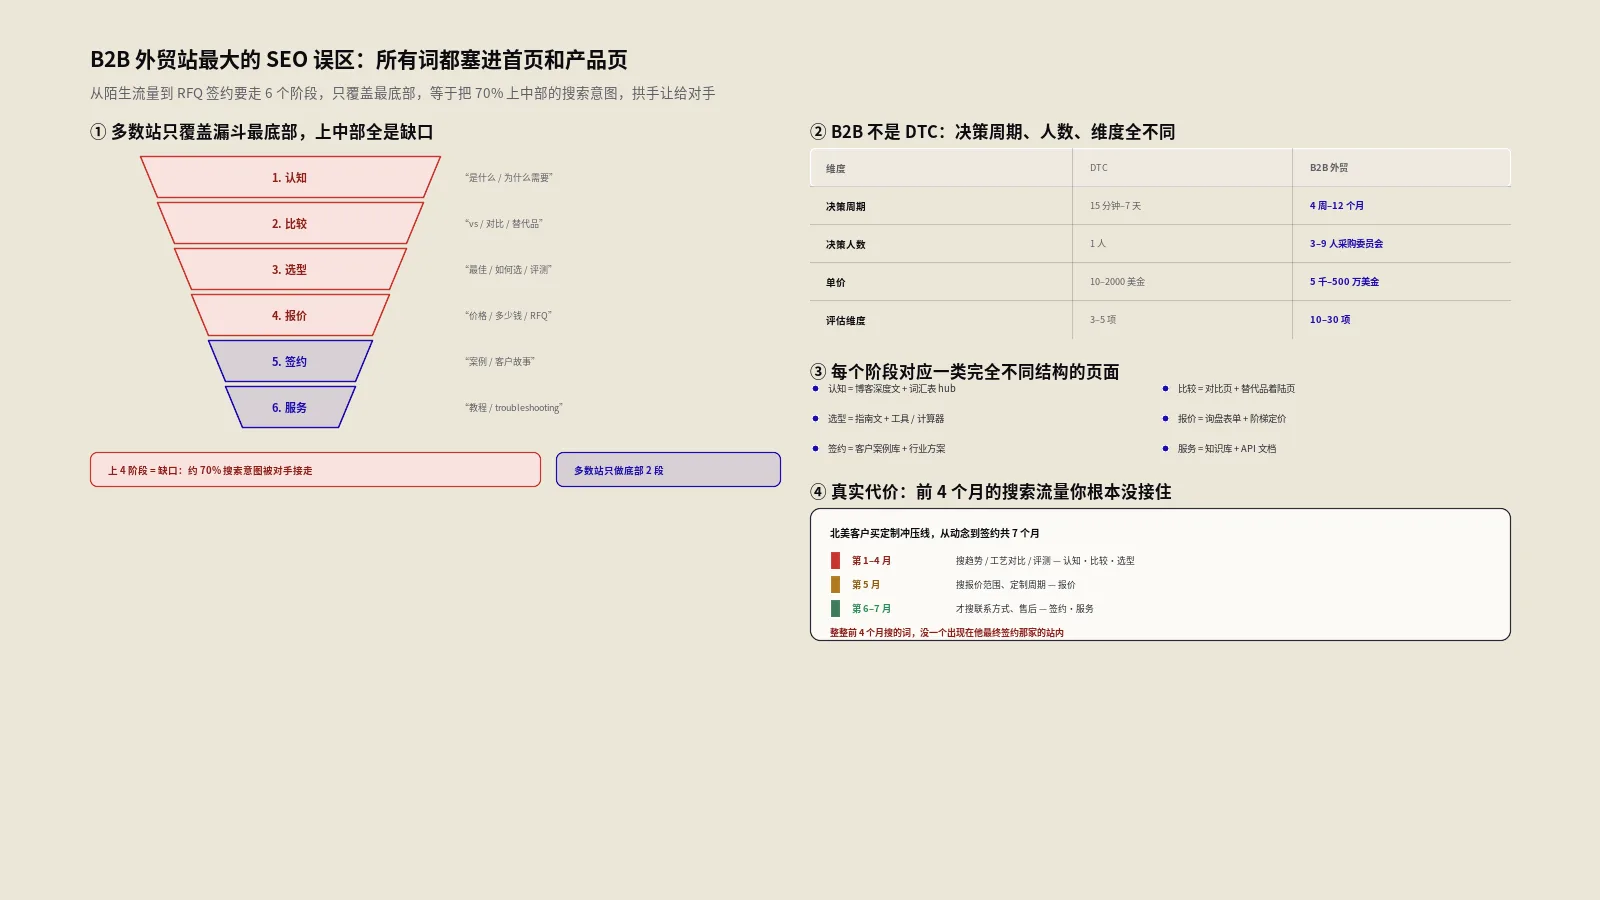Image resolution: width=1600 pixels, height=900 pixels.
Task: Click the label 第 1–4 月
Action: (x=871, y=561)
